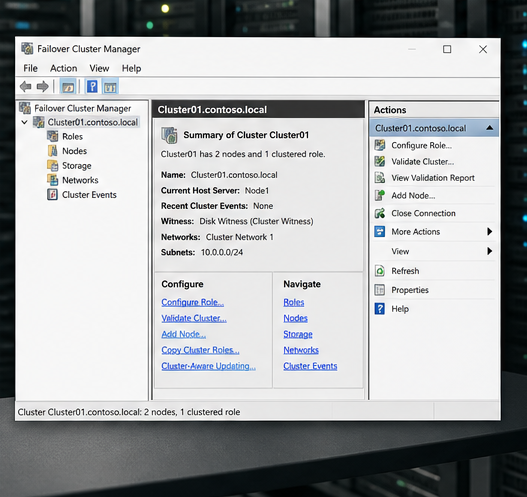Click the Add Node icon in Actions
Screen dimensions: 527x497
(380, 196)
